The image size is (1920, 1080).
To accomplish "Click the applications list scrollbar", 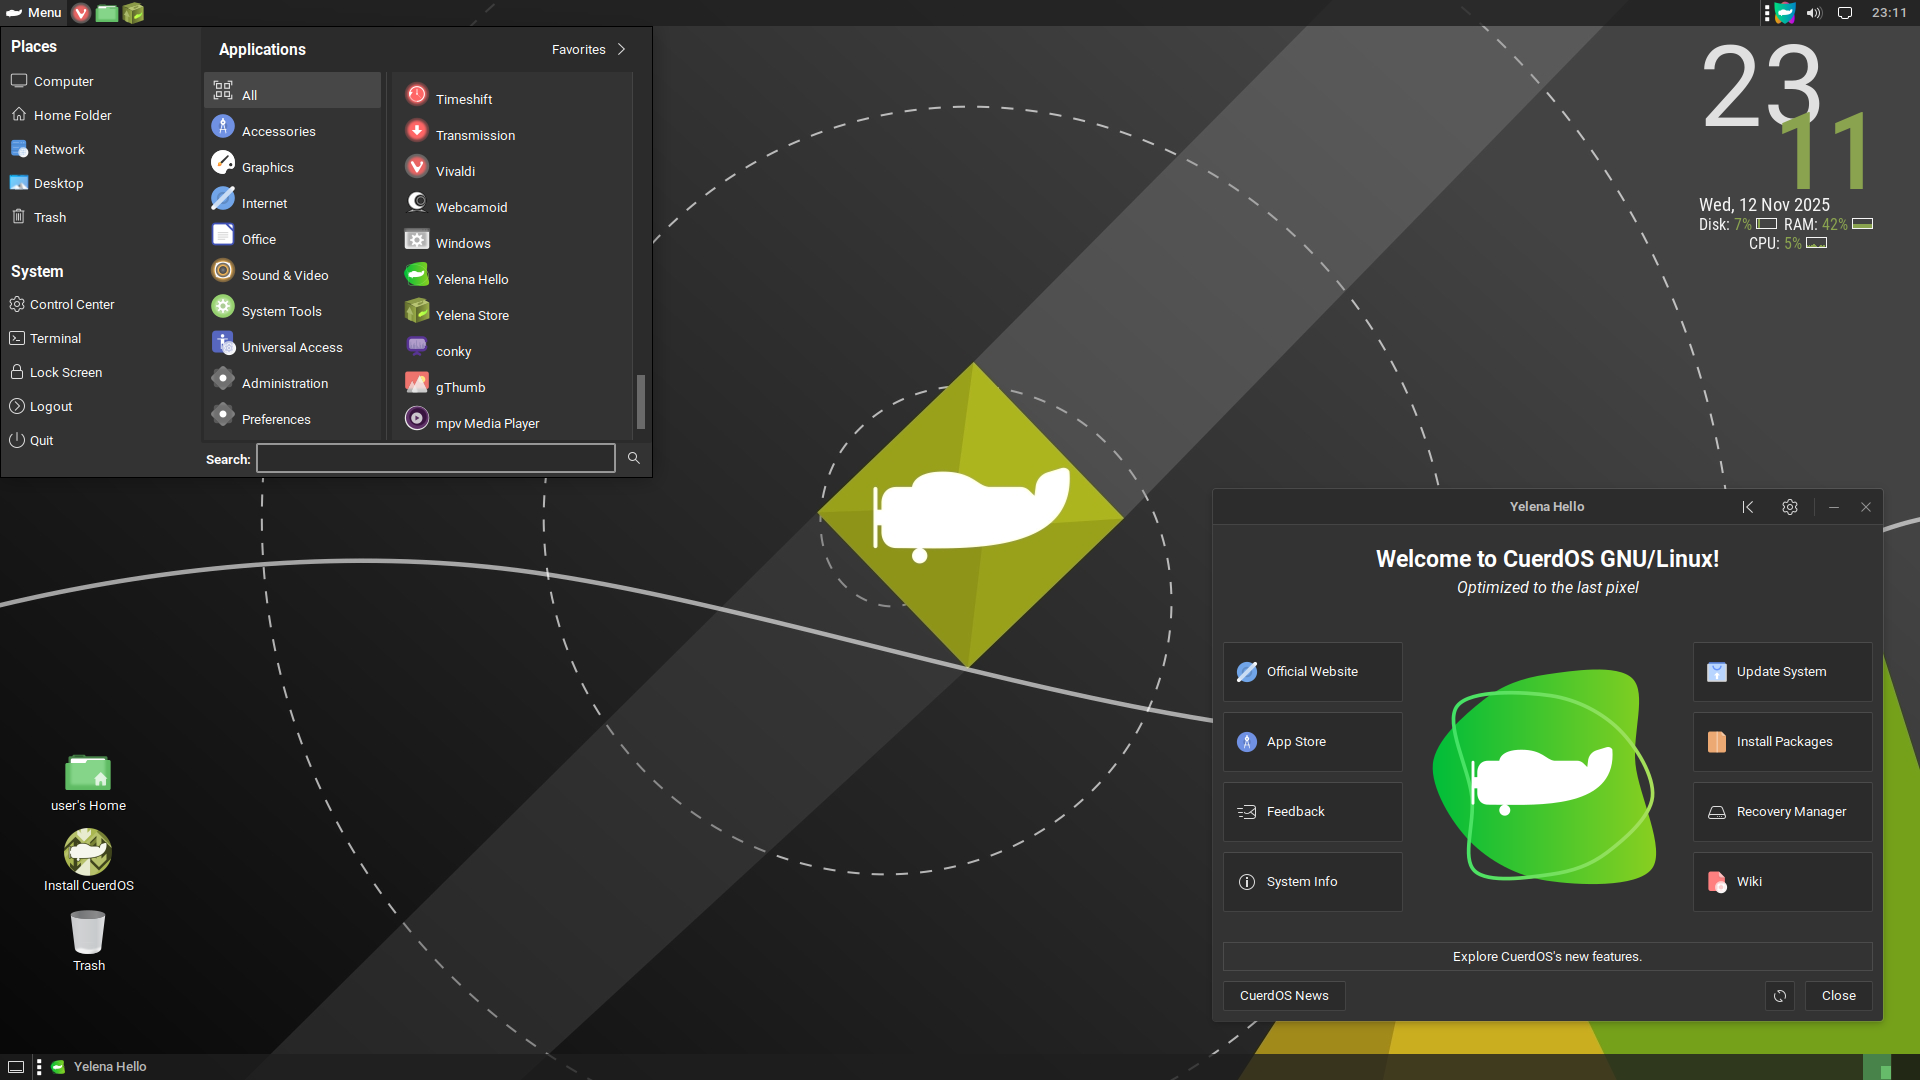I will 641,401.
